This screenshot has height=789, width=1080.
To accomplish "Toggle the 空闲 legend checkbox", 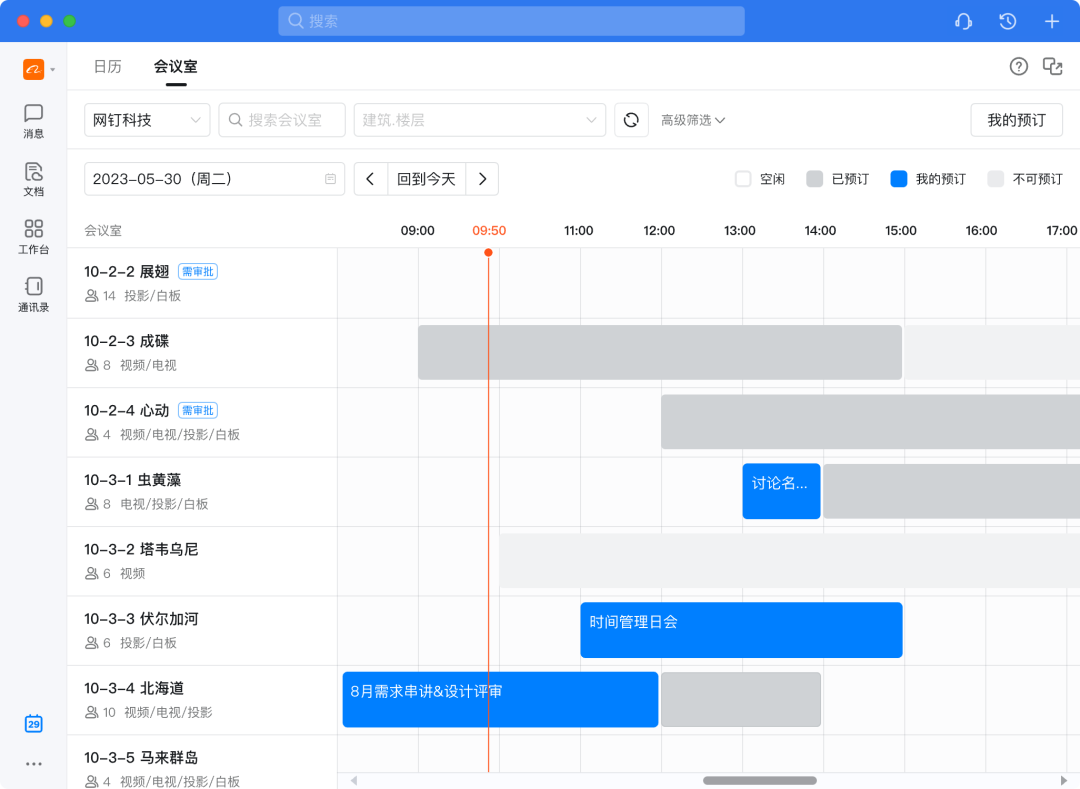I will 743,179.
